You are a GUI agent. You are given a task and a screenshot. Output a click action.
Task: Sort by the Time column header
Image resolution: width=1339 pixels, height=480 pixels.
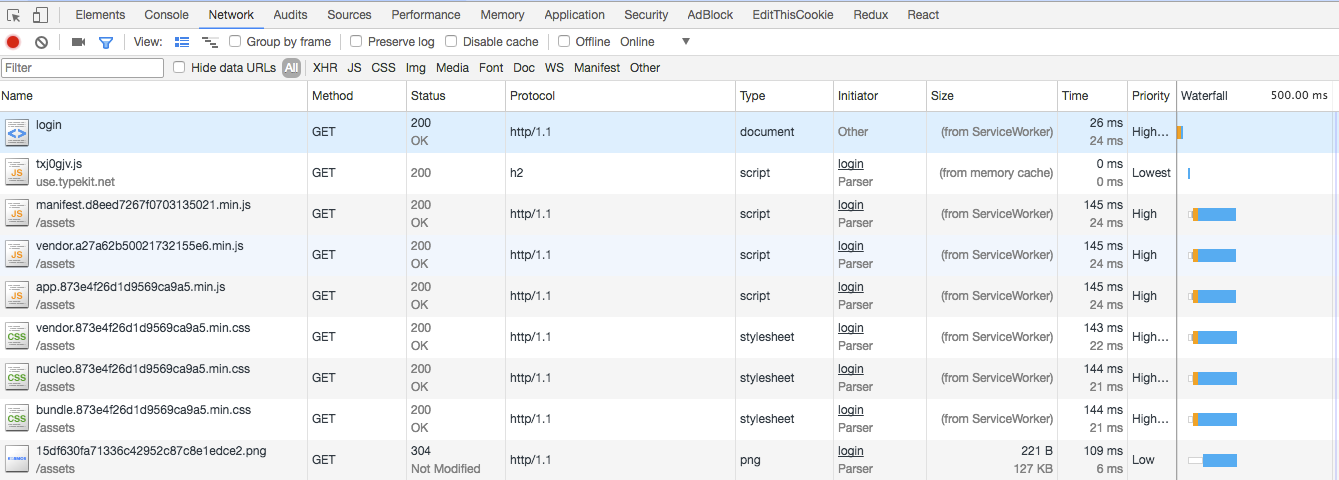(x=1093, y=96)
